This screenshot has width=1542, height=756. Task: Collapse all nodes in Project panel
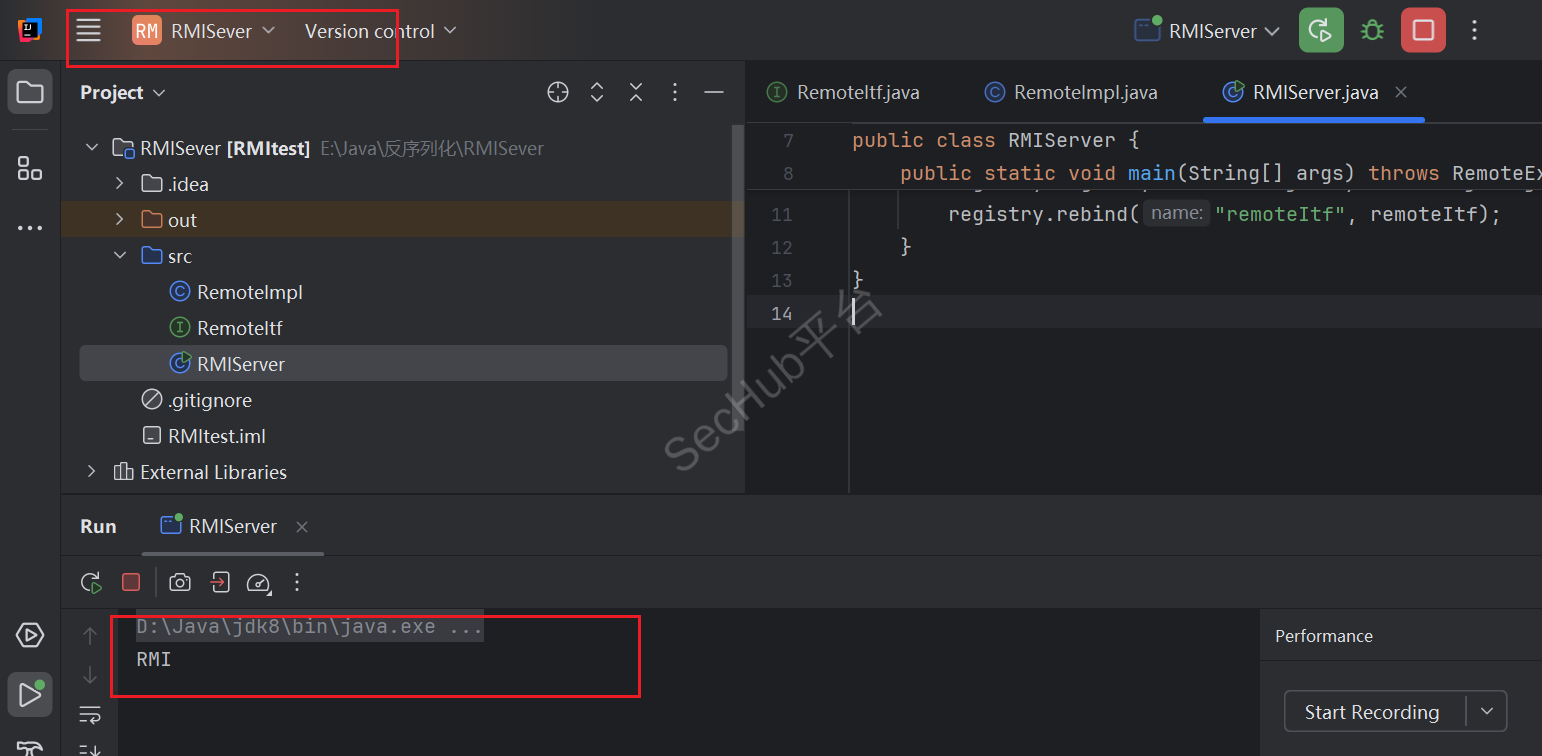(x=636, y=93)
